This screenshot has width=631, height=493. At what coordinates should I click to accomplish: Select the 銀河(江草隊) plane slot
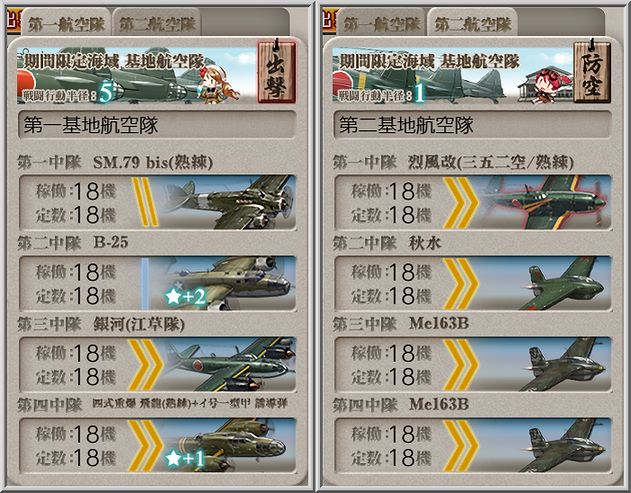158,364
